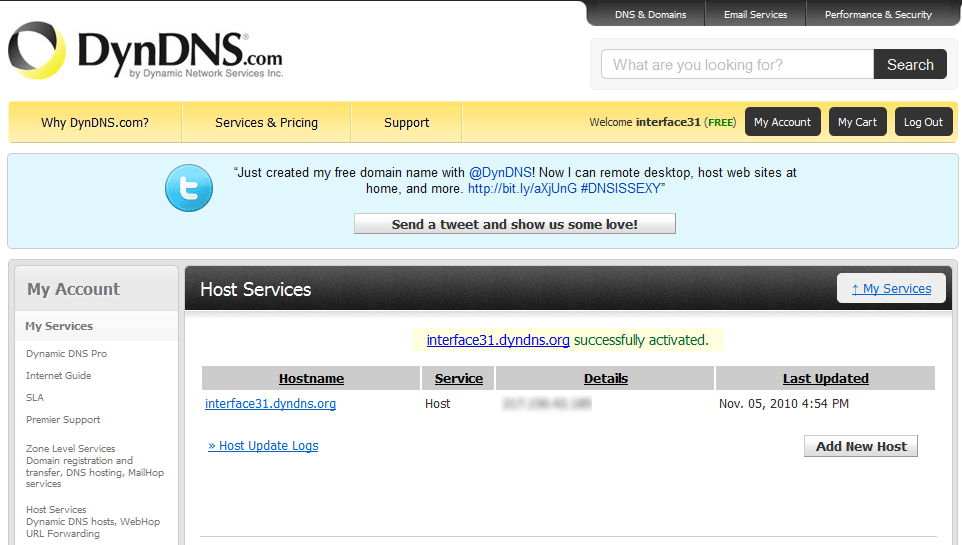
Task: Focus the 'What are you looking for?' search box
Action: [737, 64]
